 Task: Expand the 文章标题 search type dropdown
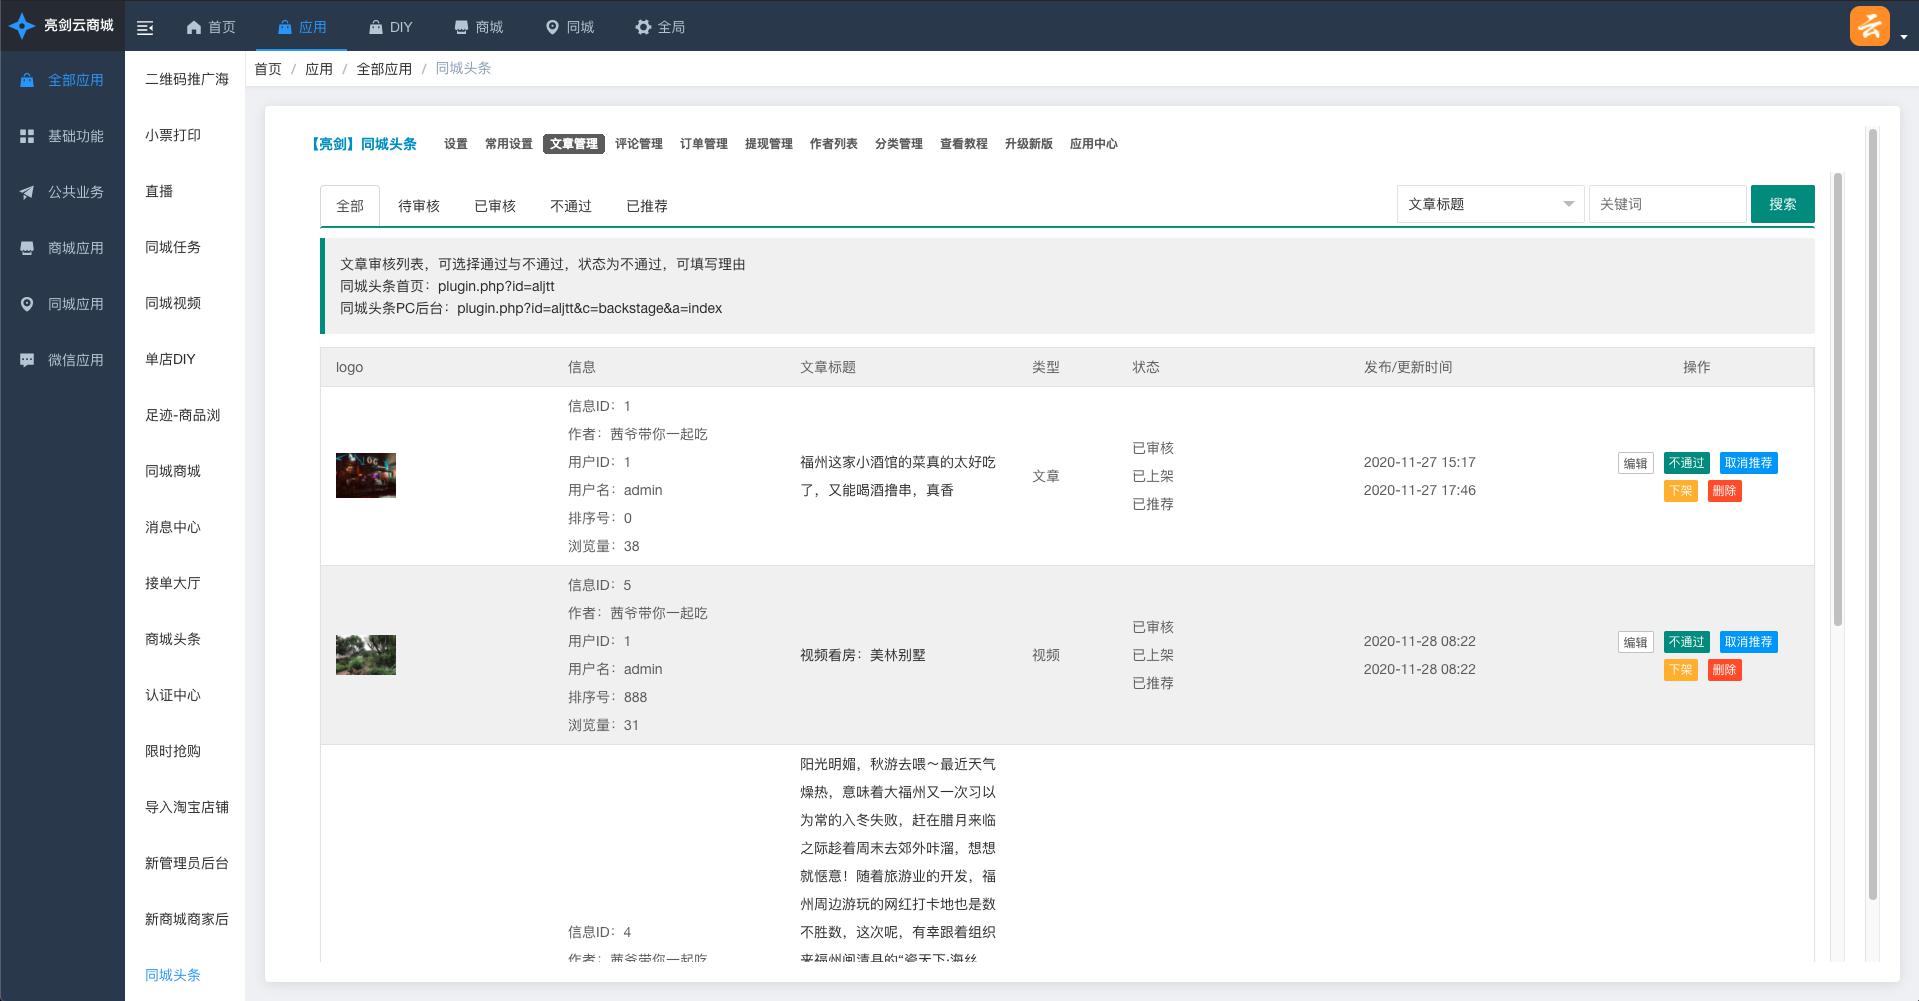(1489, 204)
